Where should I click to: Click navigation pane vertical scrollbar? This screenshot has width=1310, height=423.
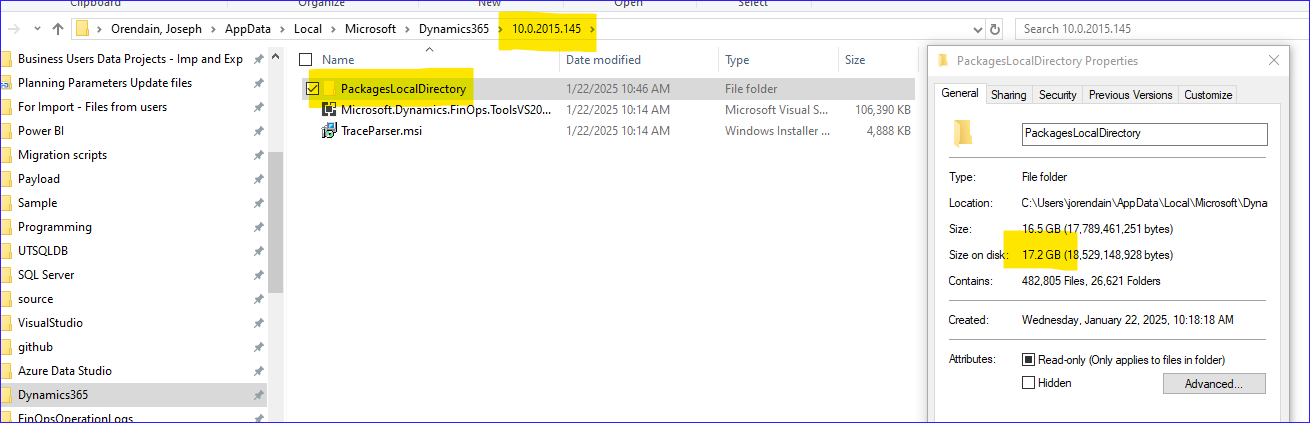pyautogui.click(x=276, y=222)
